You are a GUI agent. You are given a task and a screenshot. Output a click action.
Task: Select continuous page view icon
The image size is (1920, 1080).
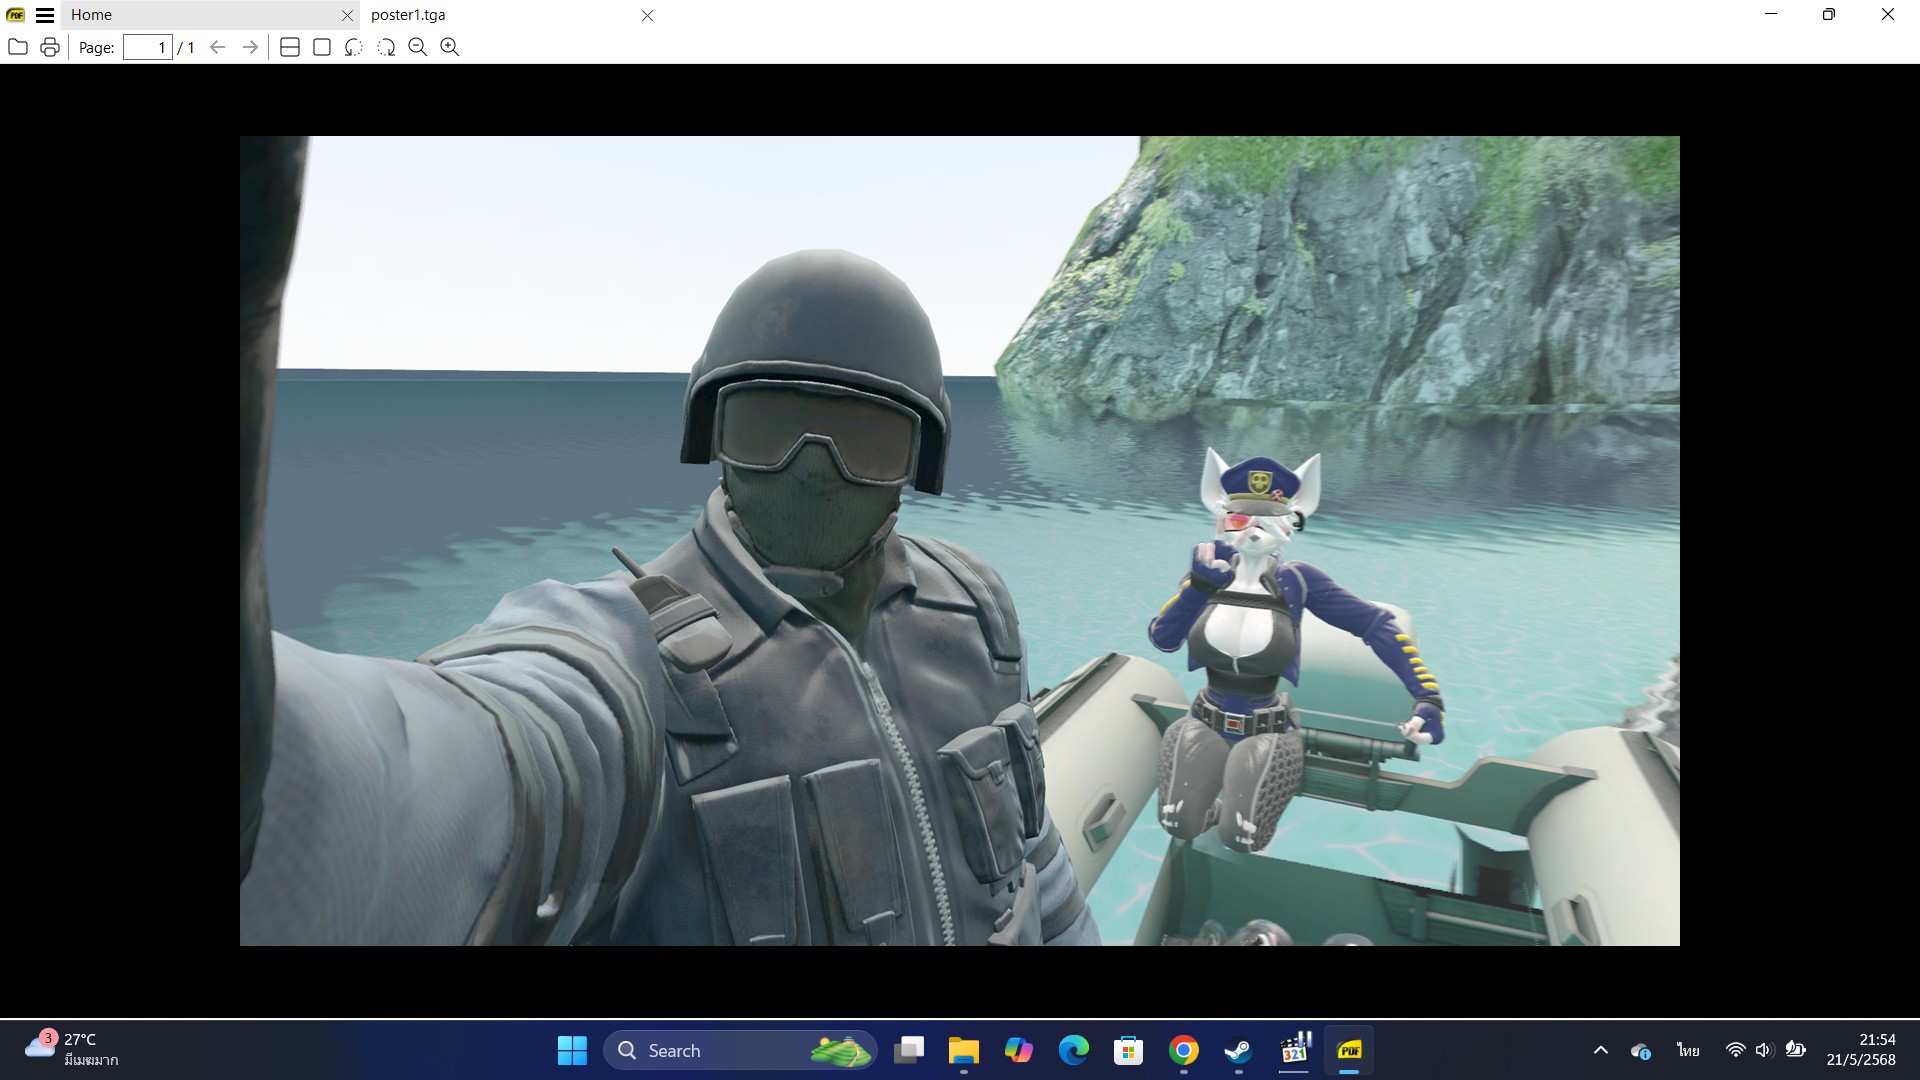click(x=290, y=47)
